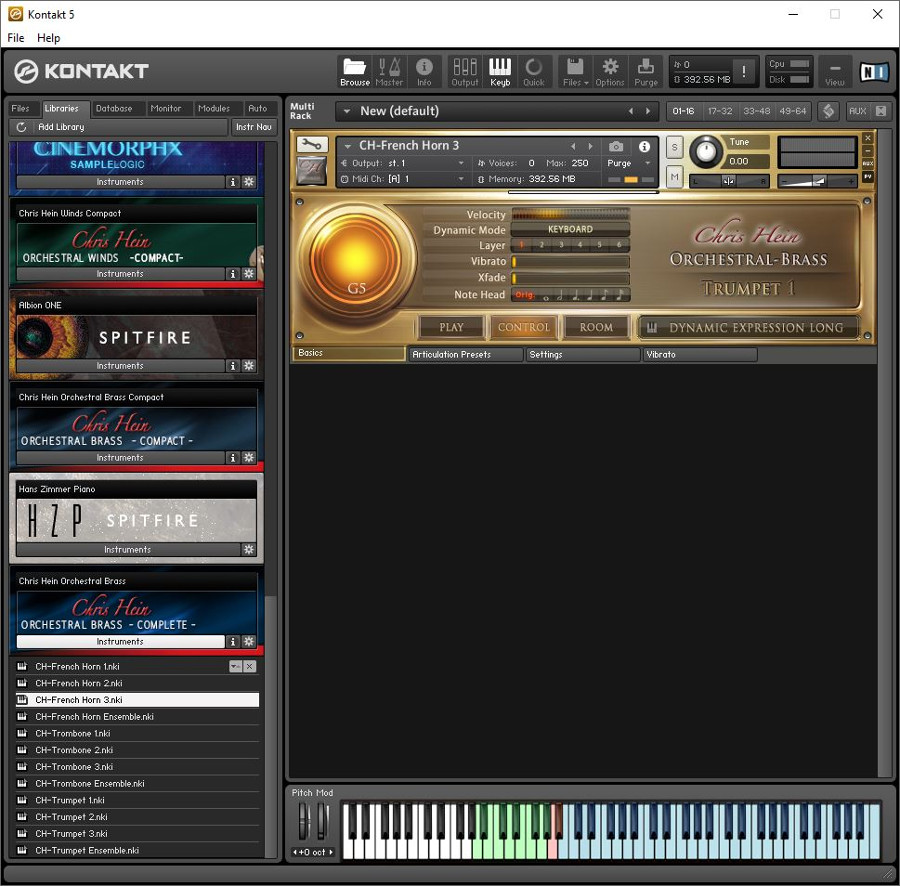
Task: Adjust the instrument volume slider
Action: click(817, 181)
